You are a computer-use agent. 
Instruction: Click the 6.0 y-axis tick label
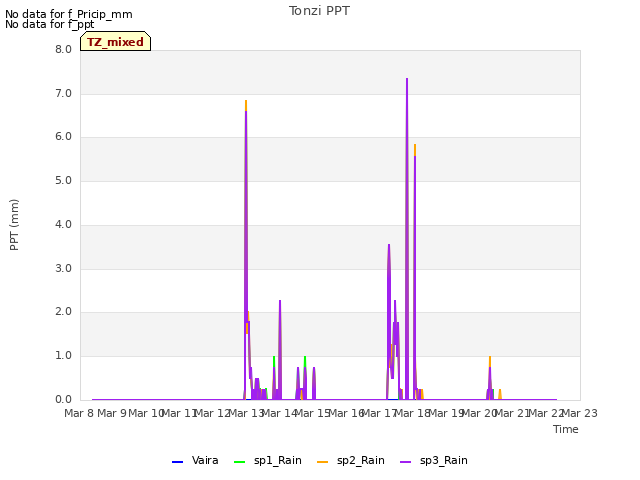coord(64,137)
